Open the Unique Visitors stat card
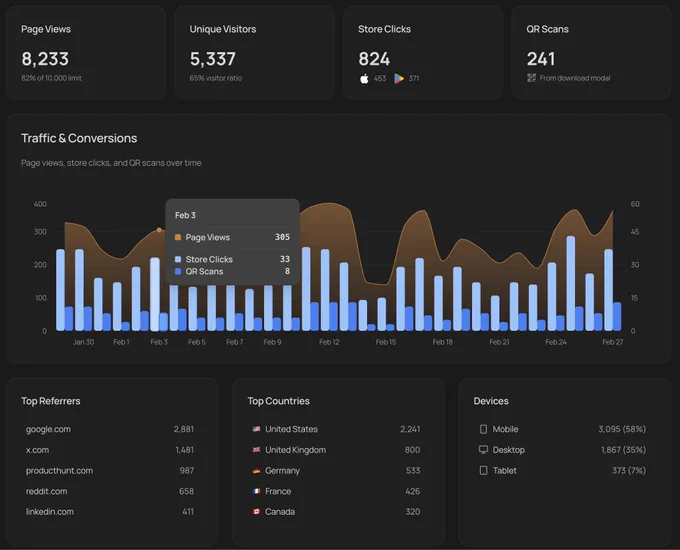This screenshot has width=680, height=550. (x=254, y=52)
